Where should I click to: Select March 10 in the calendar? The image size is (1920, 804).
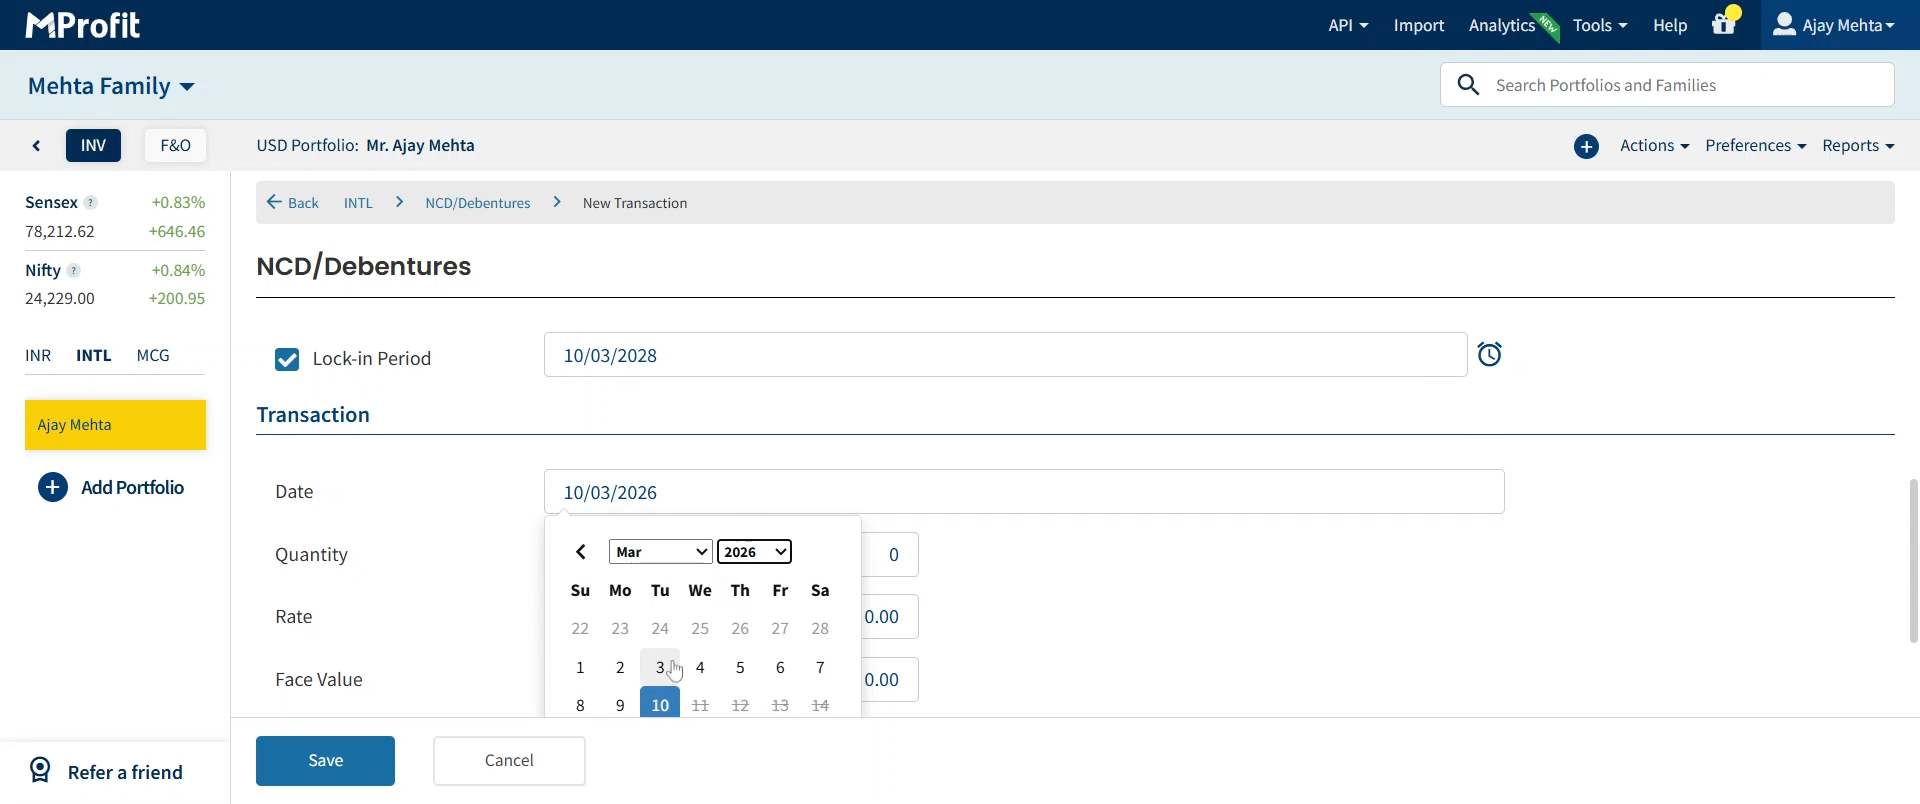[660, 704]
